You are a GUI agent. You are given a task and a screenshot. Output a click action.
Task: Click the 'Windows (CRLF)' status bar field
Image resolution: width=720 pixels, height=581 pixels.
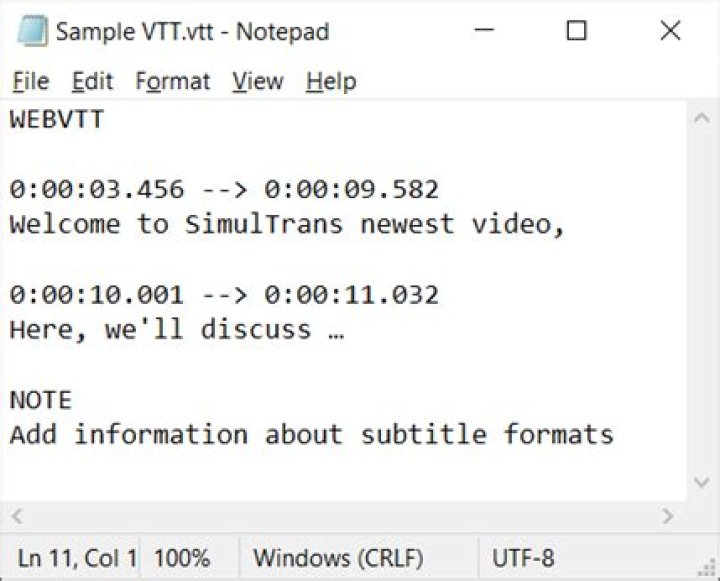point(338,558)
